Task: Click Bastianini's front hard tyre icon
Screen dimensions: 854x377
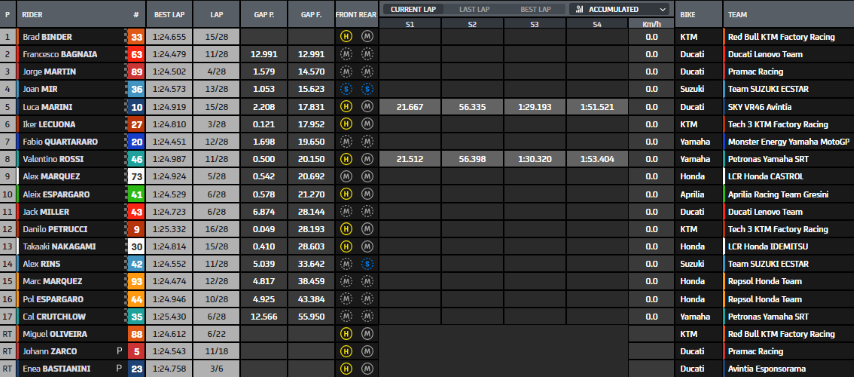Action: point(345,369)
